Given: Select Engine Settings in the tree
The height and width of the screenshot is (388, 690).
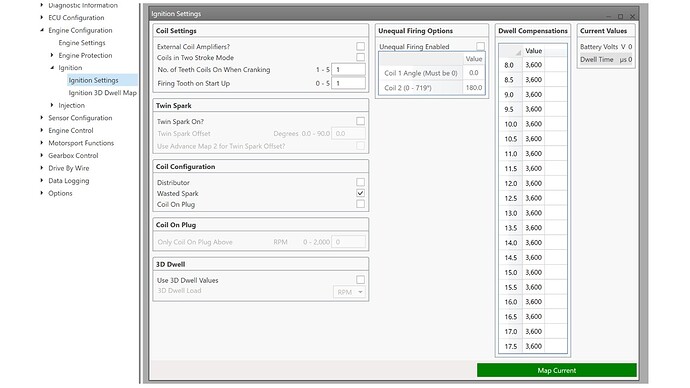Looking at the screenshot, I should [82, 43].
